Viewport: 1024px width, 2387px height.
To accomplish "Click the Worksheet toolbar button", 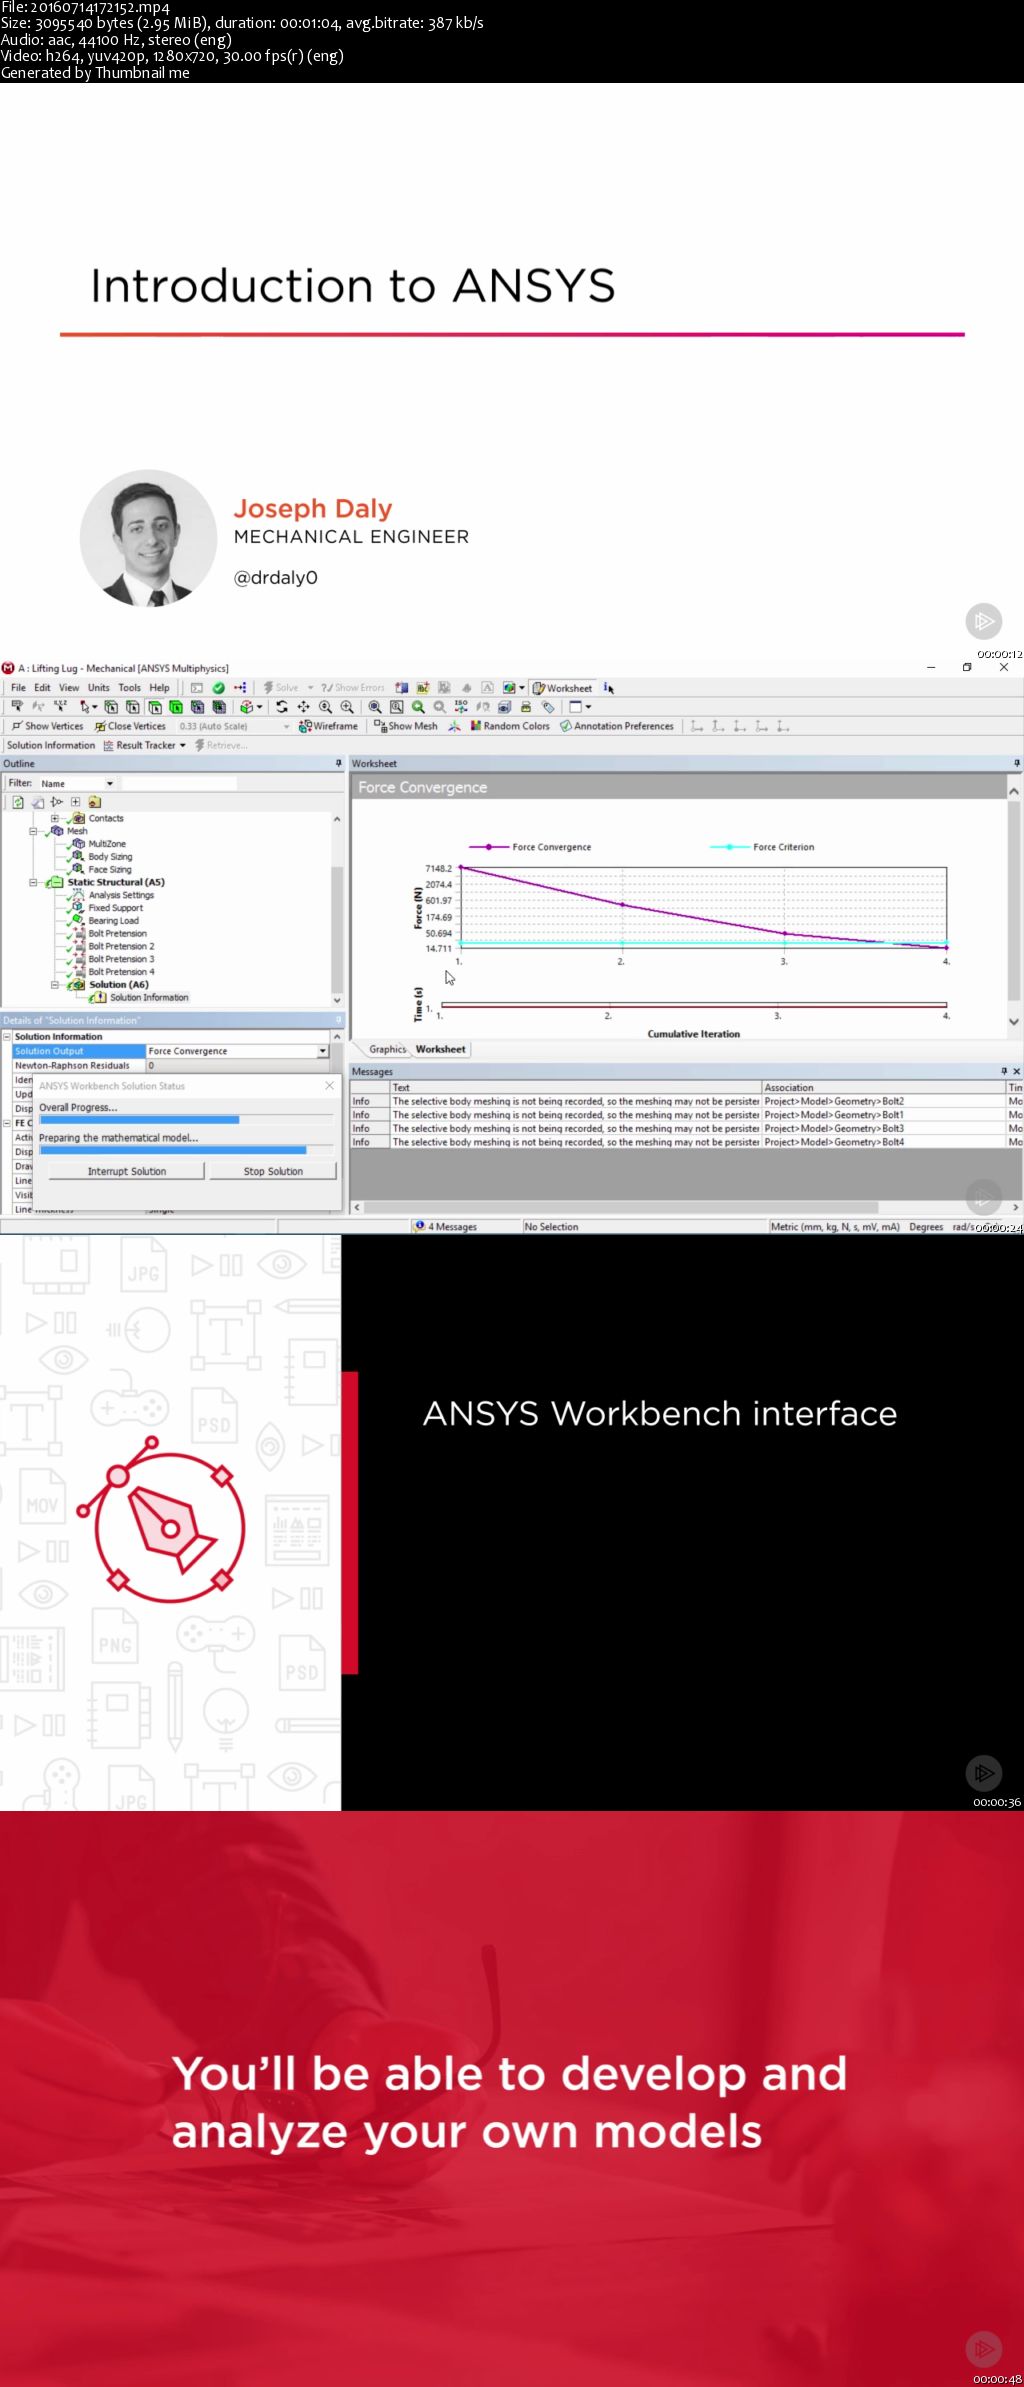I will (x=562, y=688).
